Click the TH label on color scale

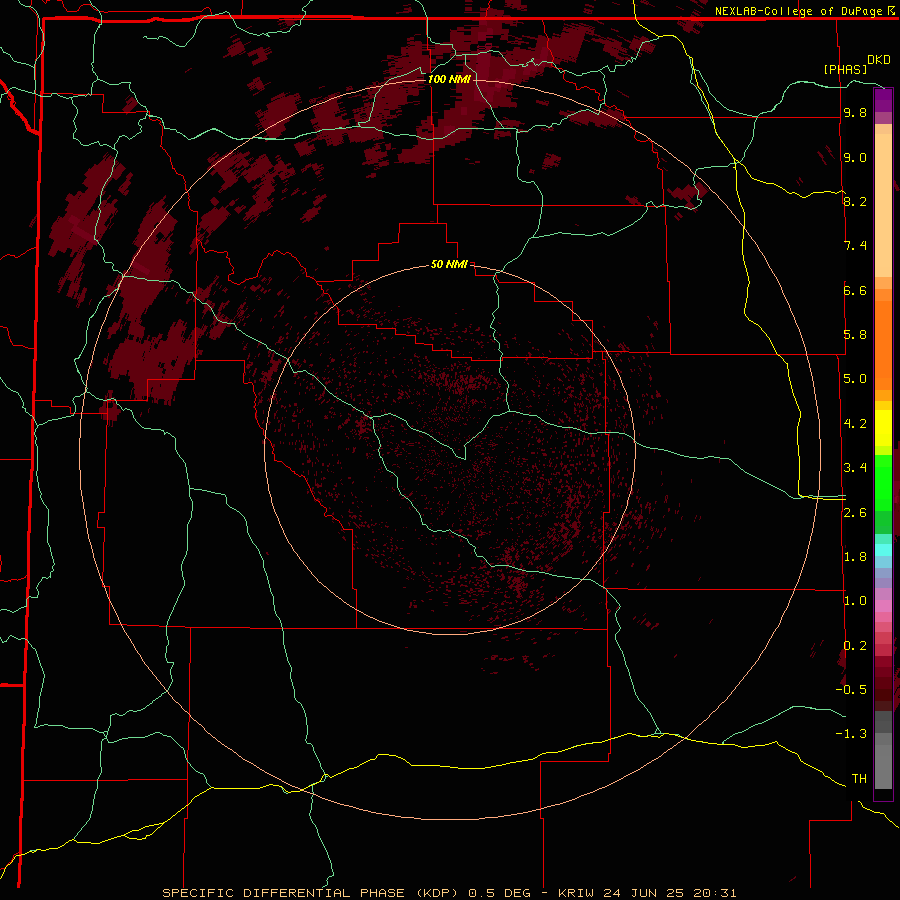(x=859, y=779)
